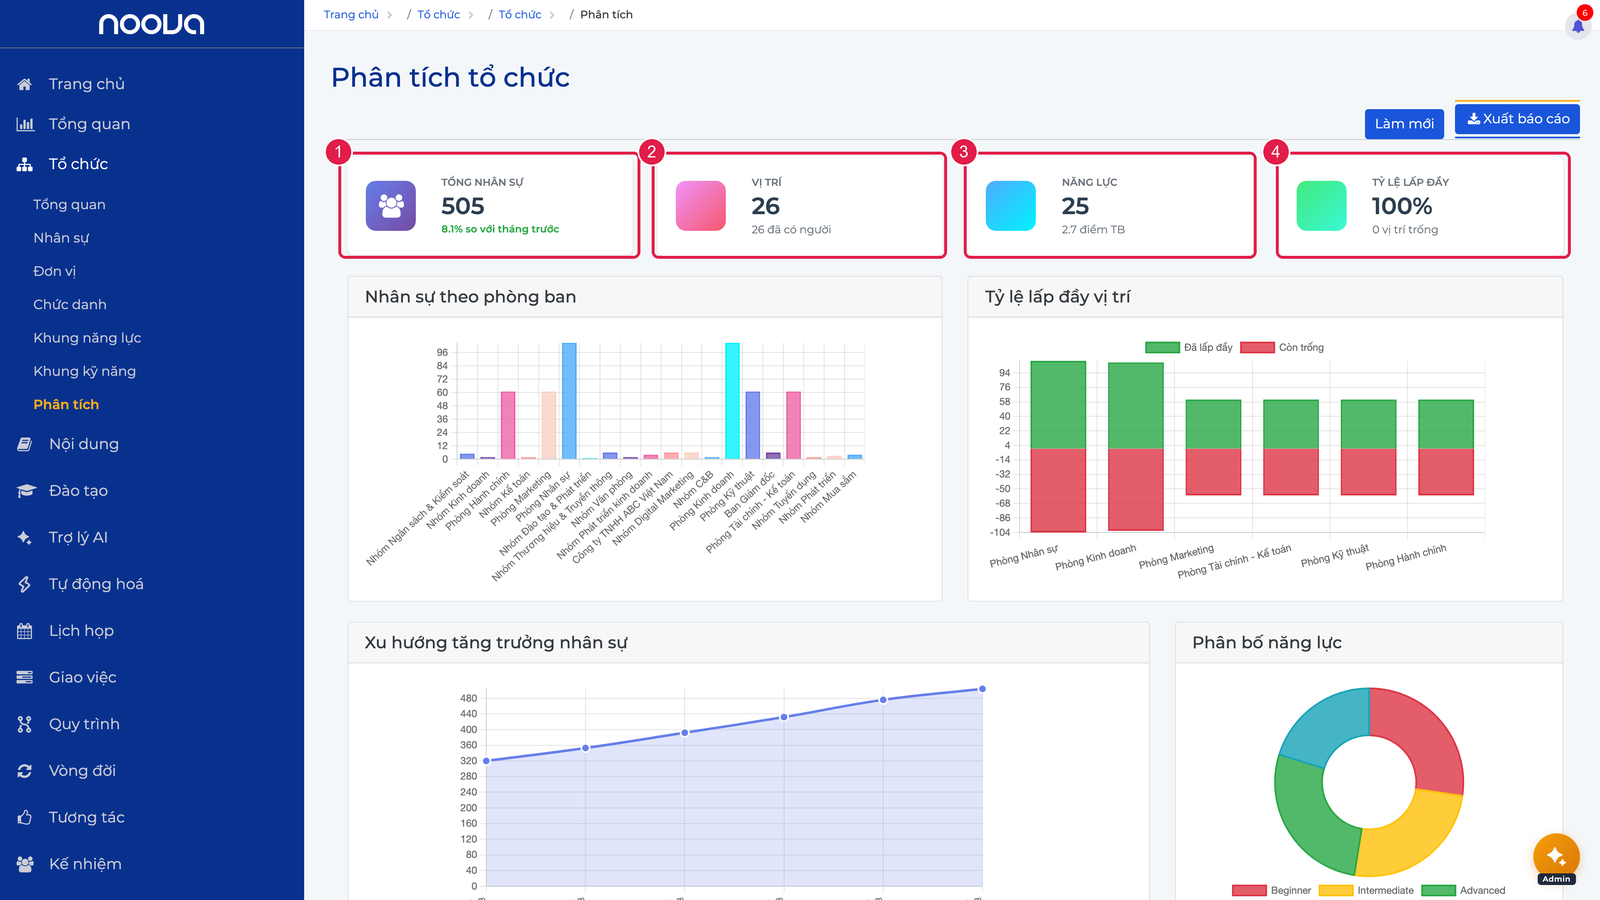Viewport: 1600px width, 900px height.
Task: Click the Lịch họp calendar icon
Action: 25,631
